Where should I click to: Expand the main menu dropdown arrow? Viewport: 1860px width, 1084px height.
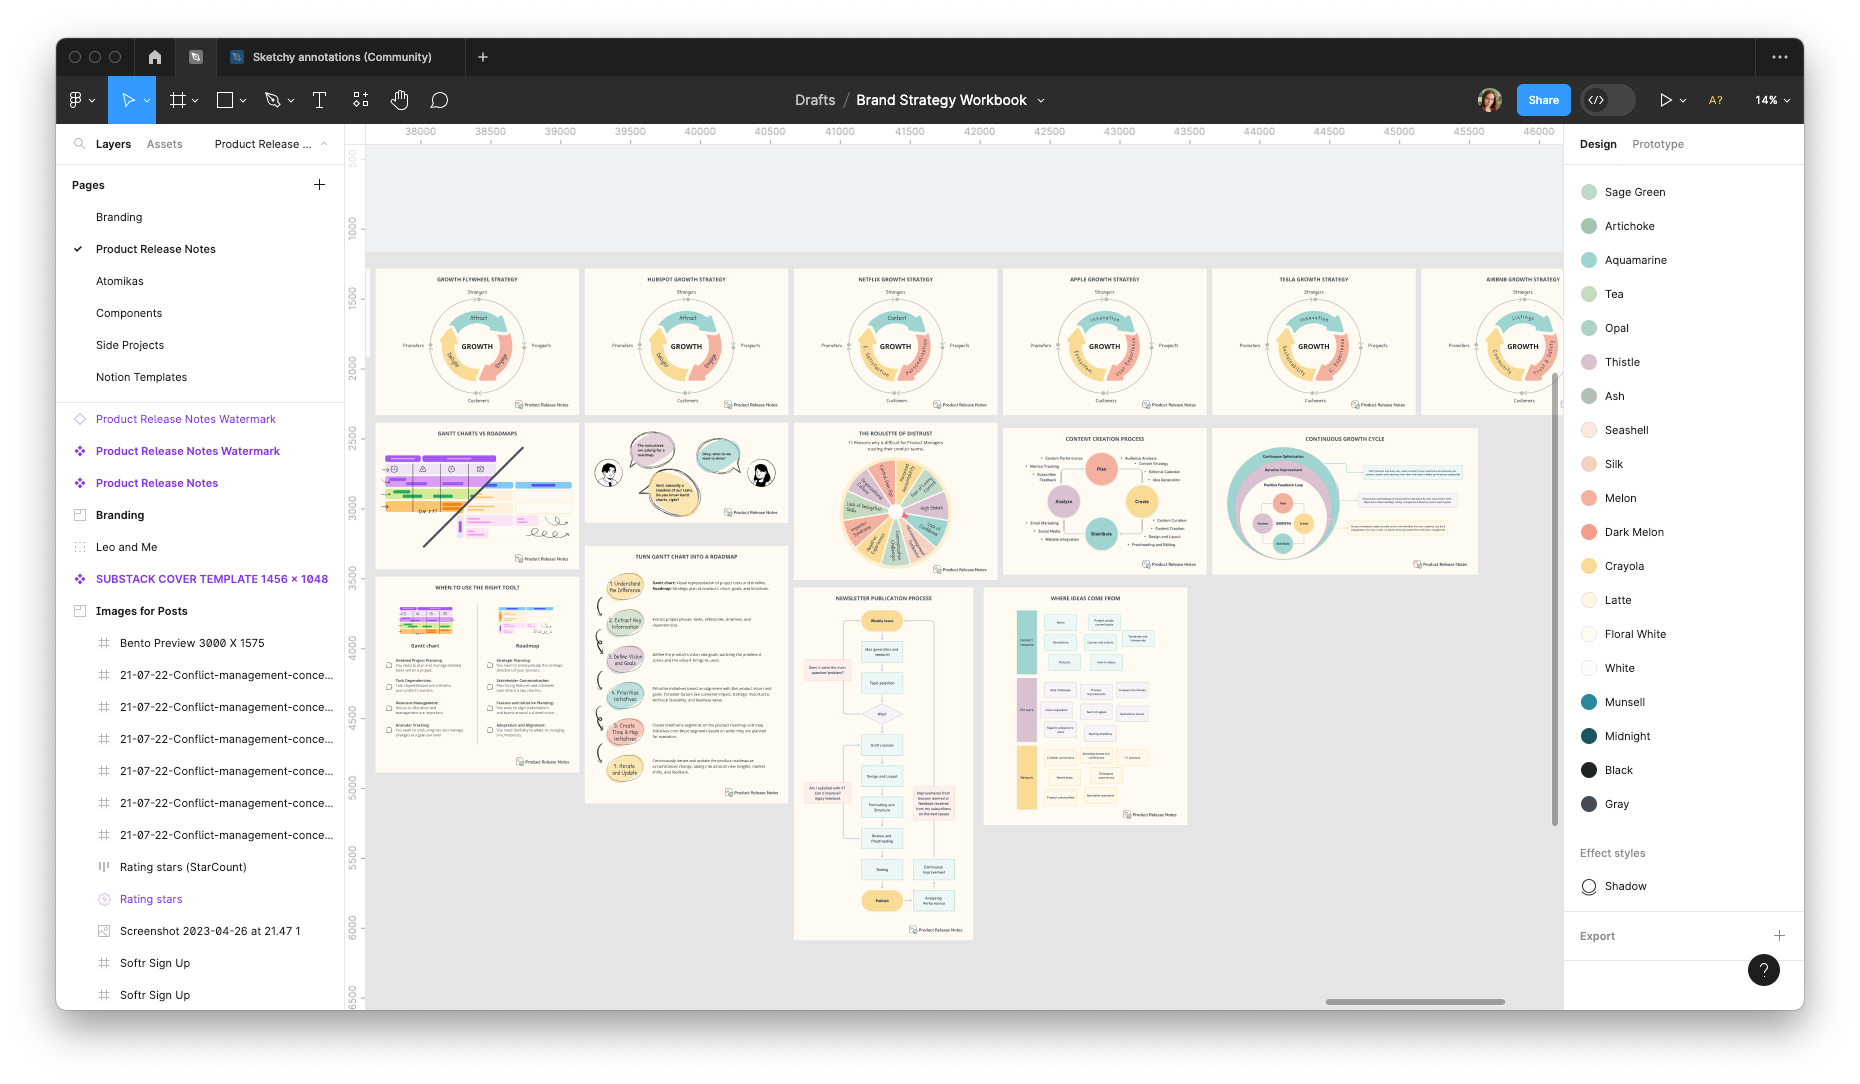92,101
